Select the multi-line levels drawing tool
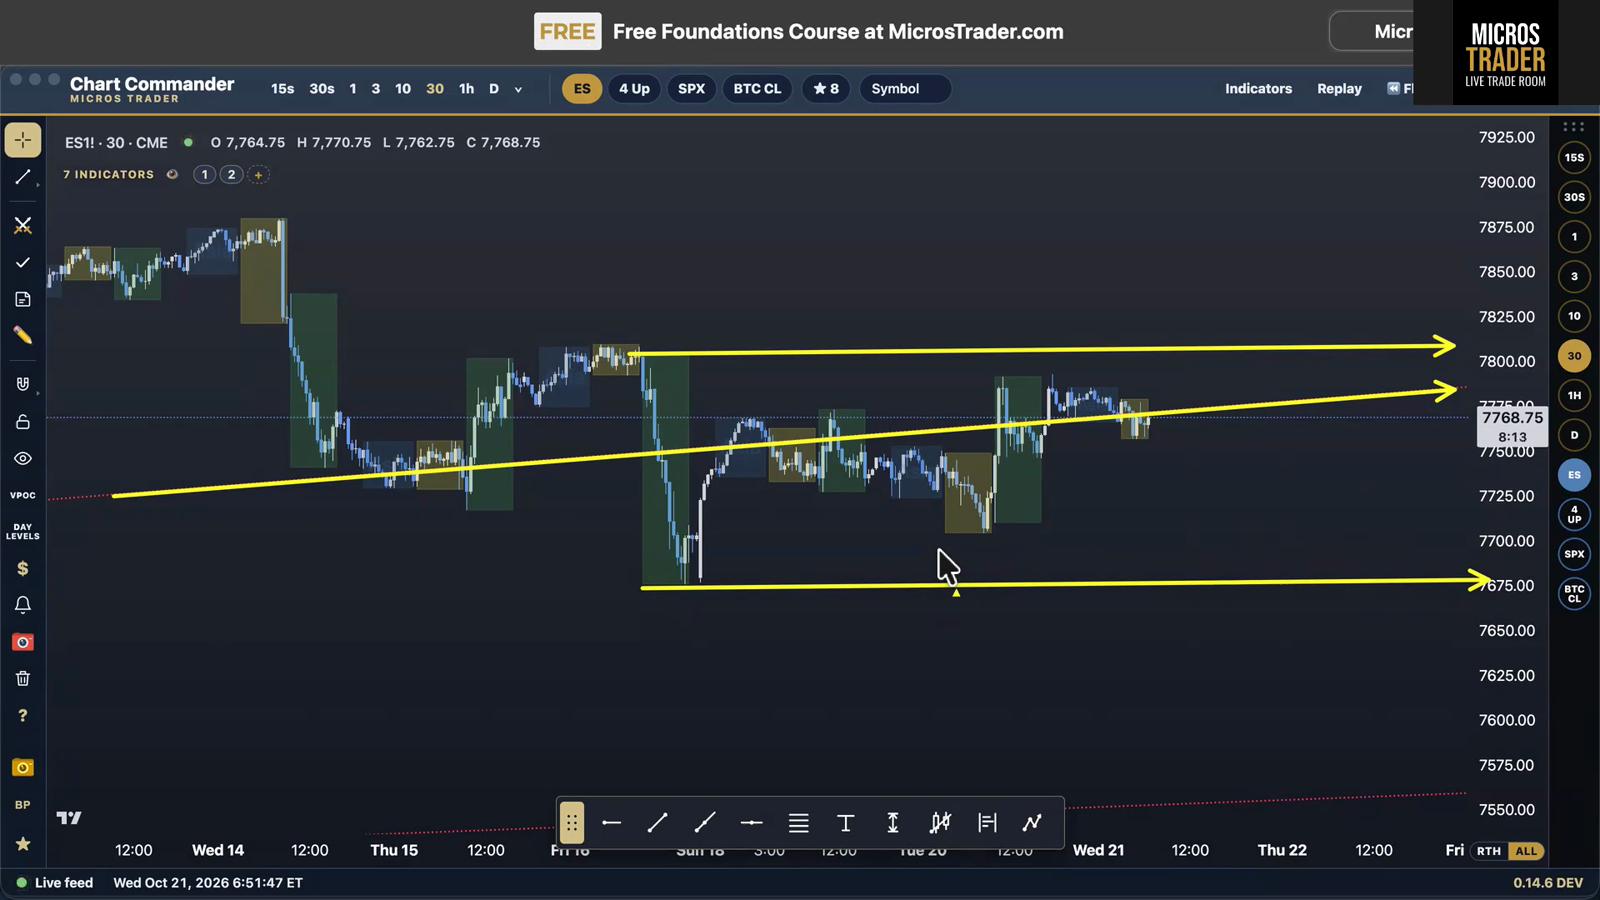Image resolution: width=1600 pixels, height=900 pixels. (x=799, y=823)
